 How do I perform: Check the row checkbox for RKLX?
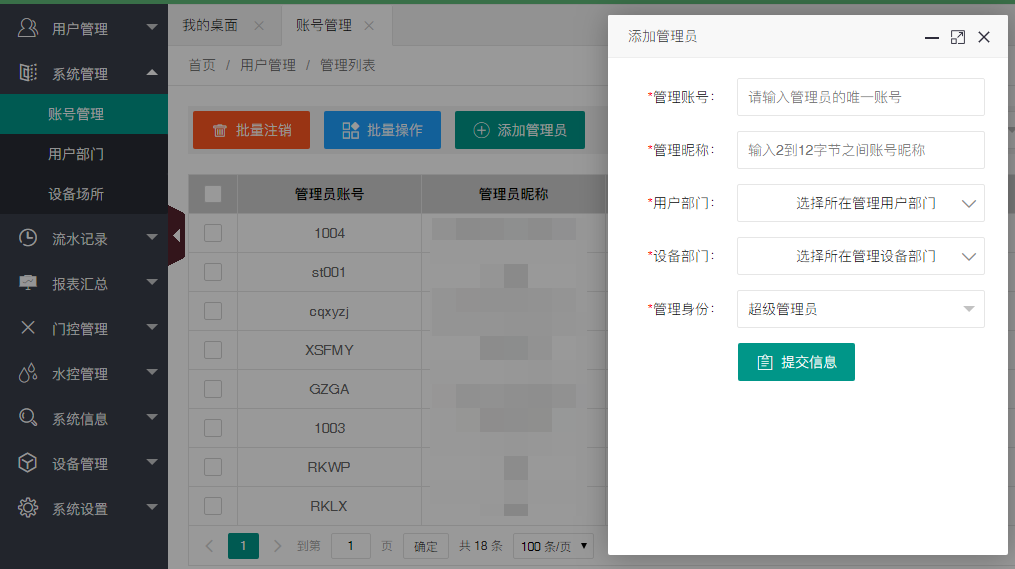[213, 506]
